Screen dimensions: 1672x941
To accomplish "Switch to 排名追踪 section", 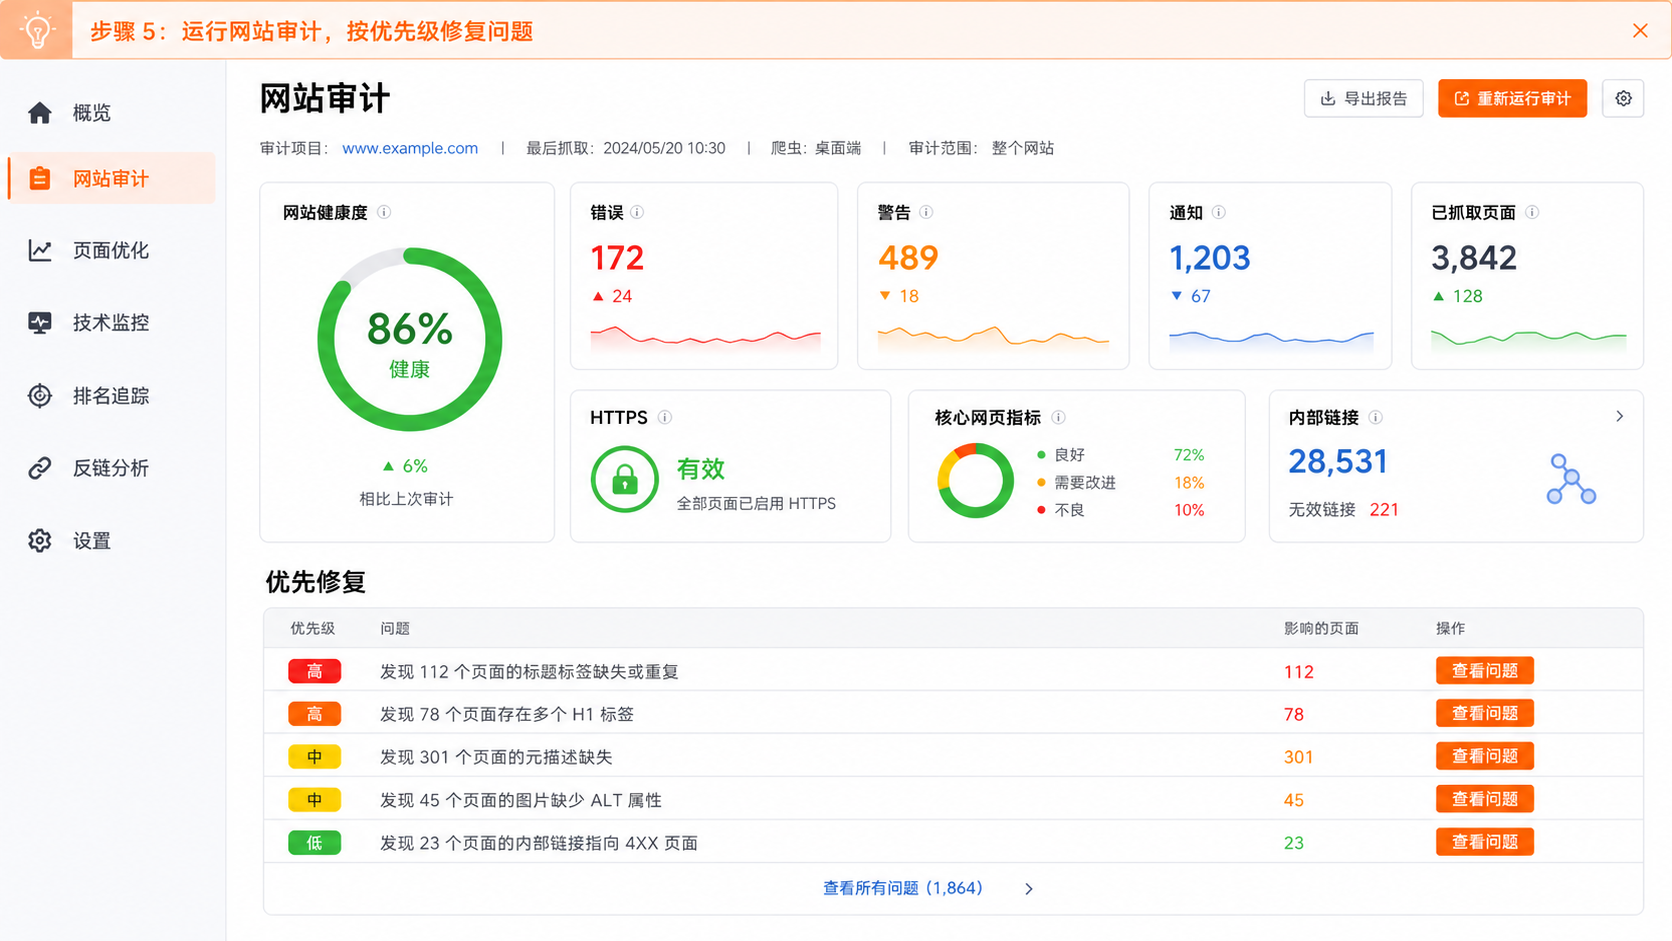I will click(x=111, y=395).
